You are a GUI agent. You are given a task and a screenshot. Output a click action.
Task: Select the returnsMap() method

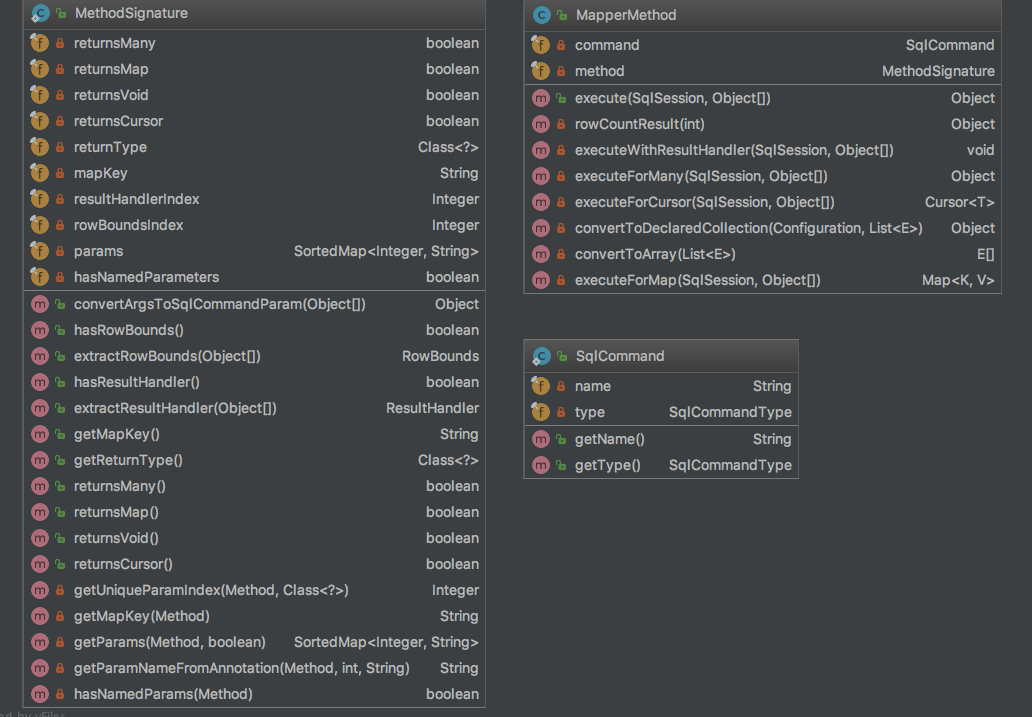tap(254, 512)
